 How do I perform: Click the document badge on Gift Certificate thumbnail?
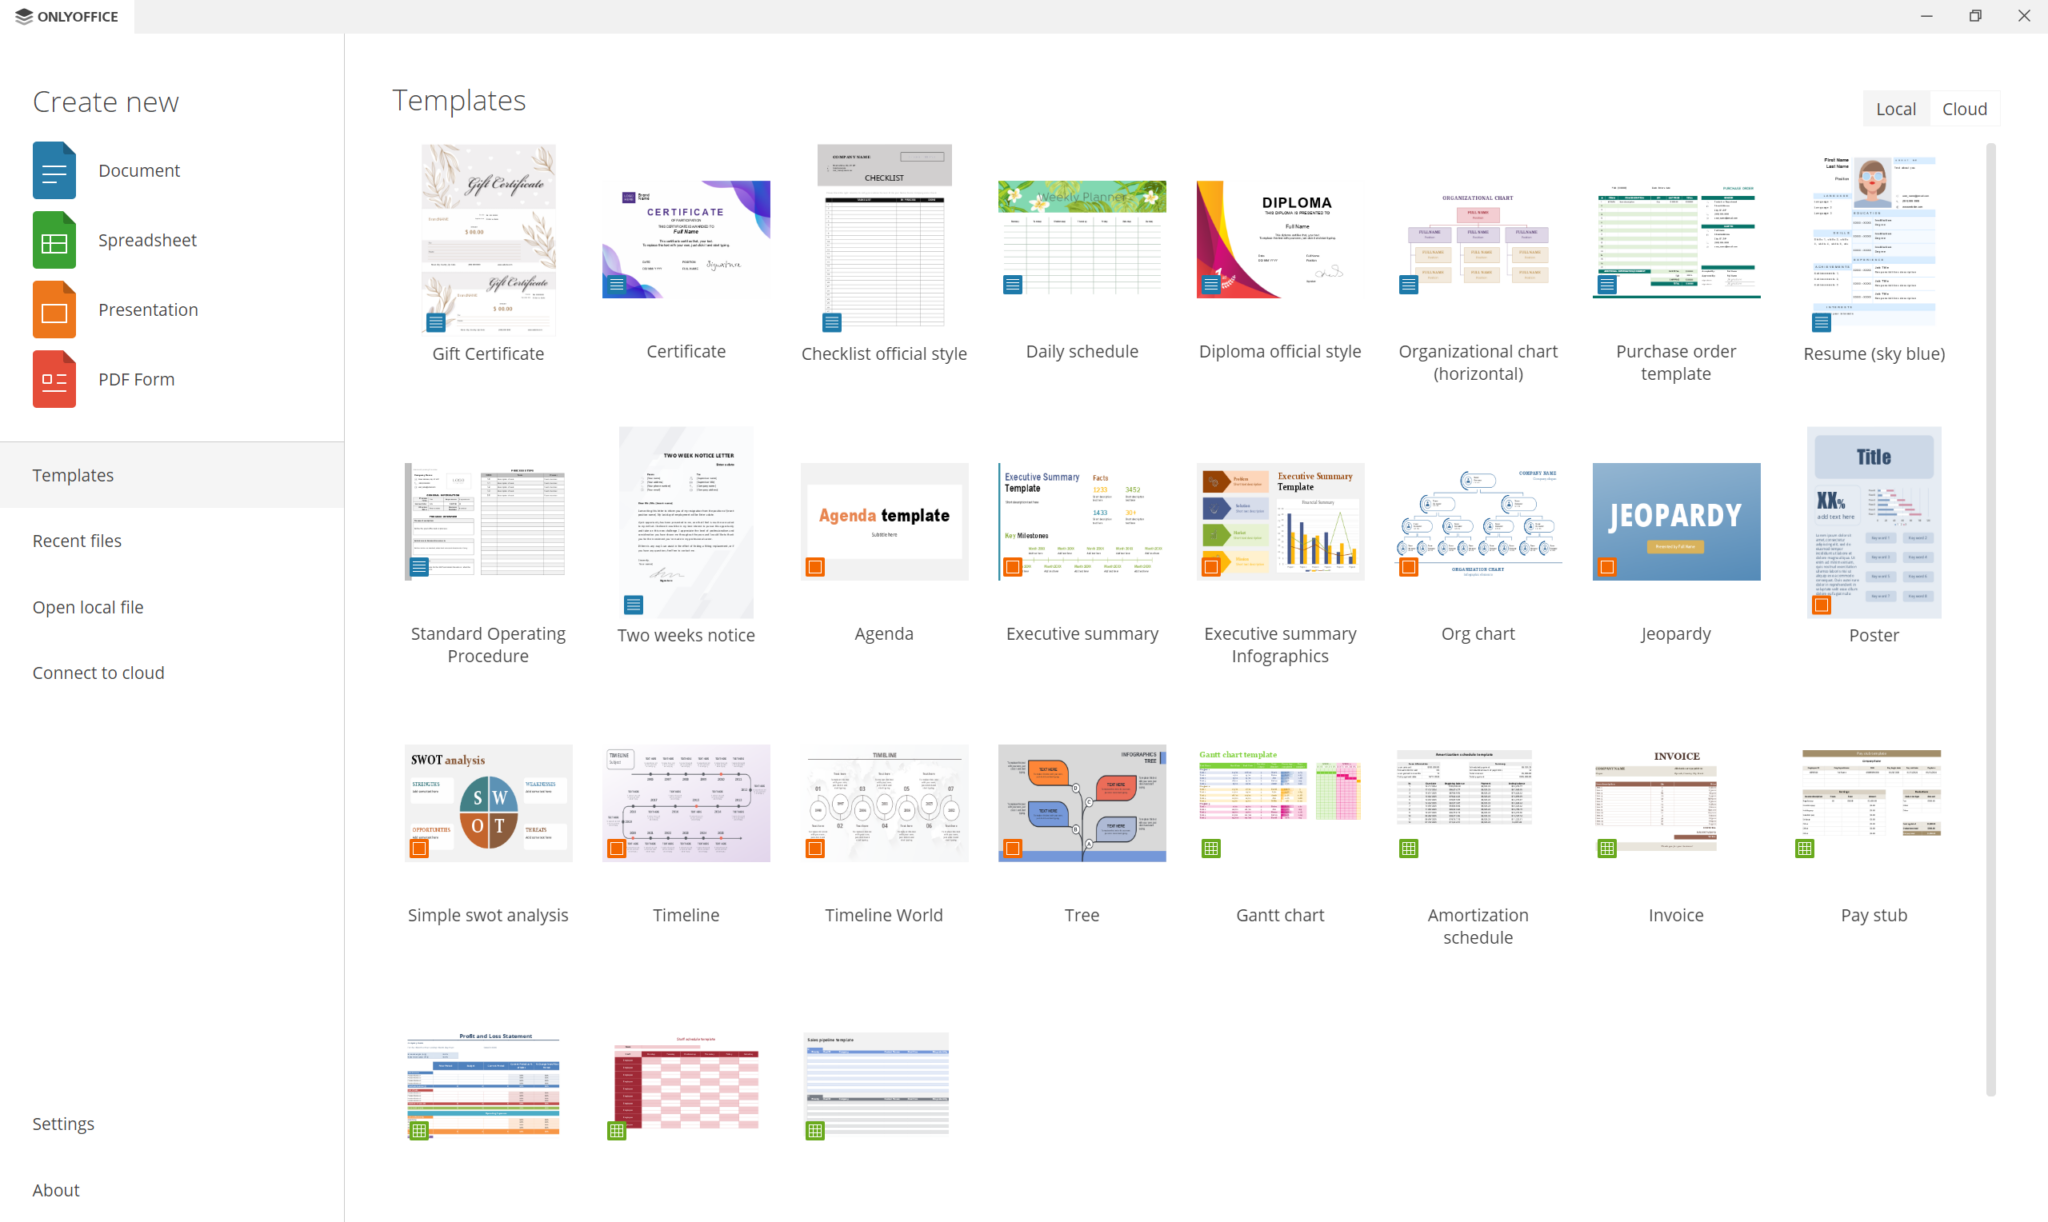436,322
